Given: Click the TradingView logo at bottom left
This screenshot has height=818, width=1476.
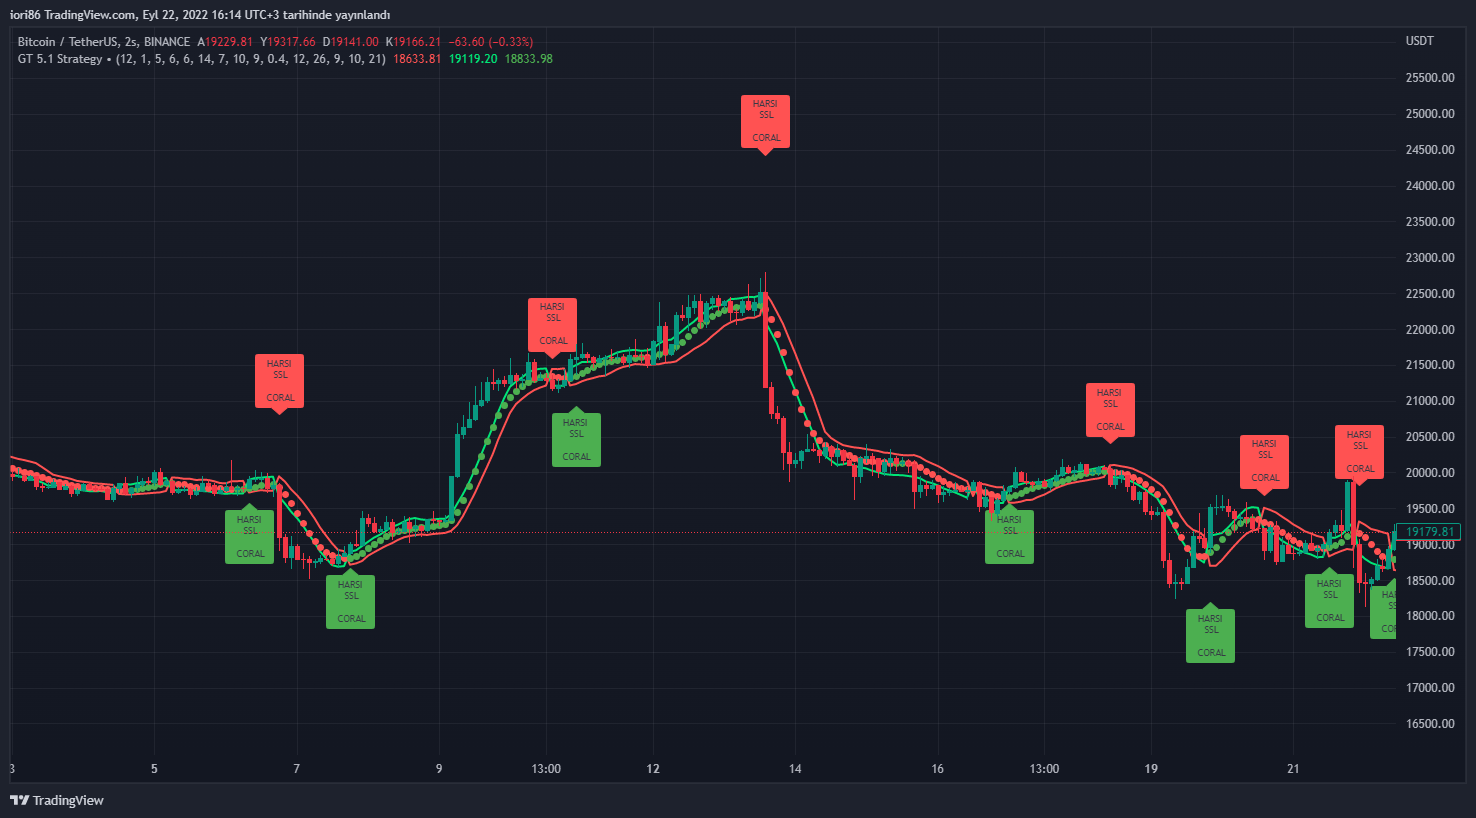Looking at the screenshot, I should click(57, 800).
